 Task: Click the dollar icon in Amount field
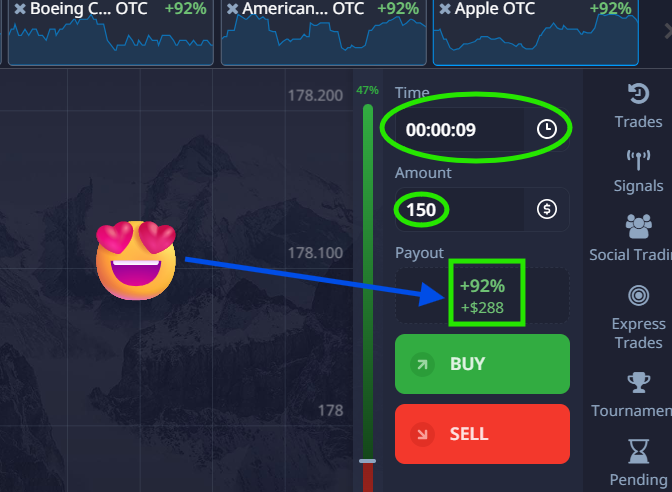pos(547,209)
